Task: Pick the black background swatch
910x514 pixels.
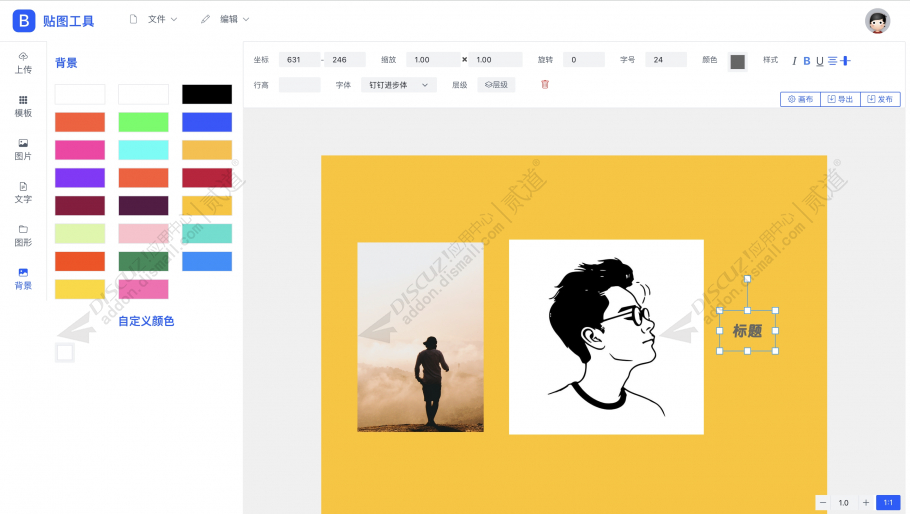Action: 207,94
